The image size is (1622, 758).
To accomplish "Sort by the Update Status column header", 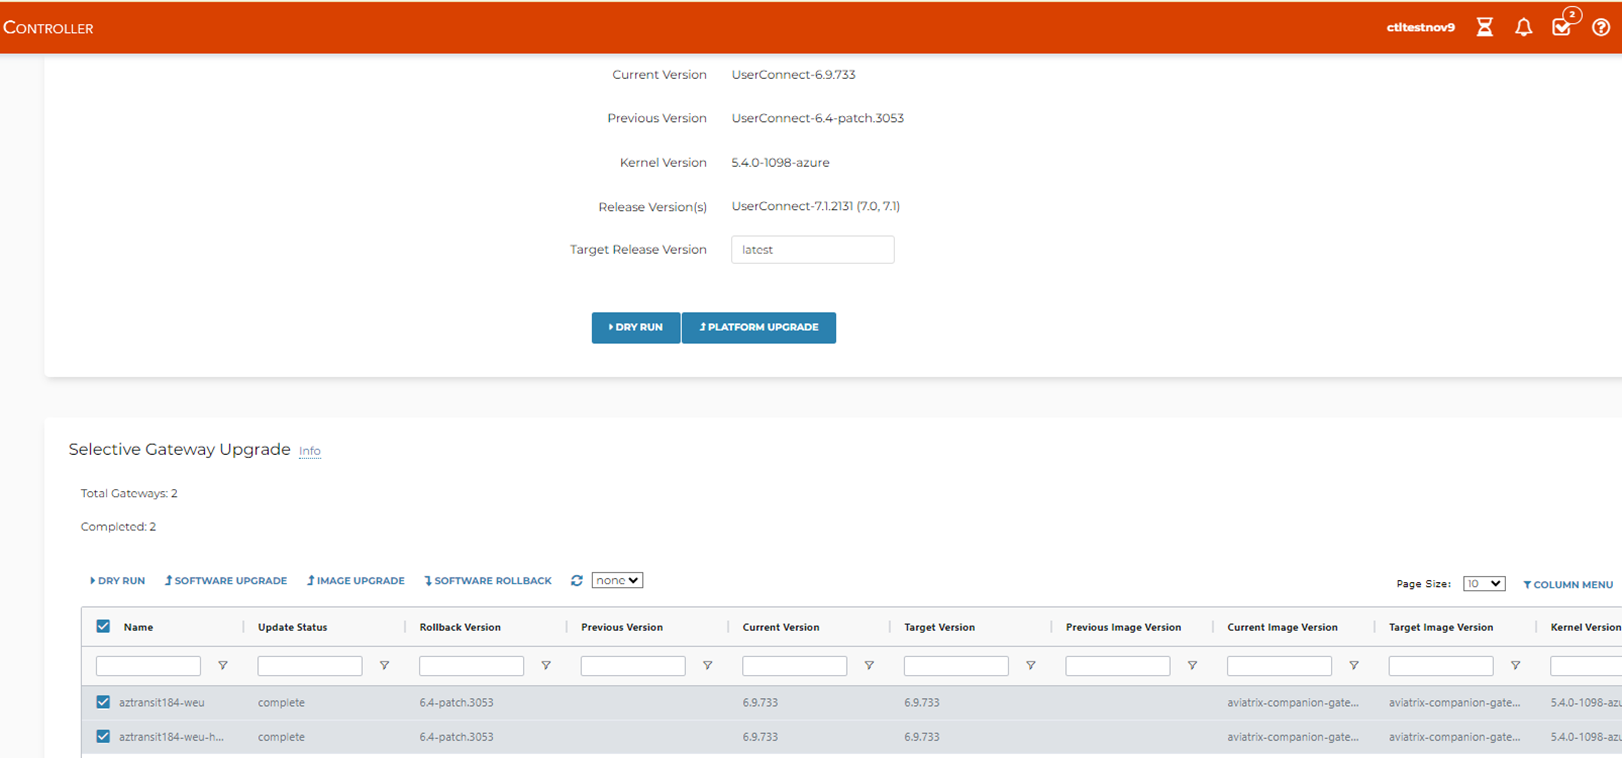I will pyautogui.click(x=292, y=628).
